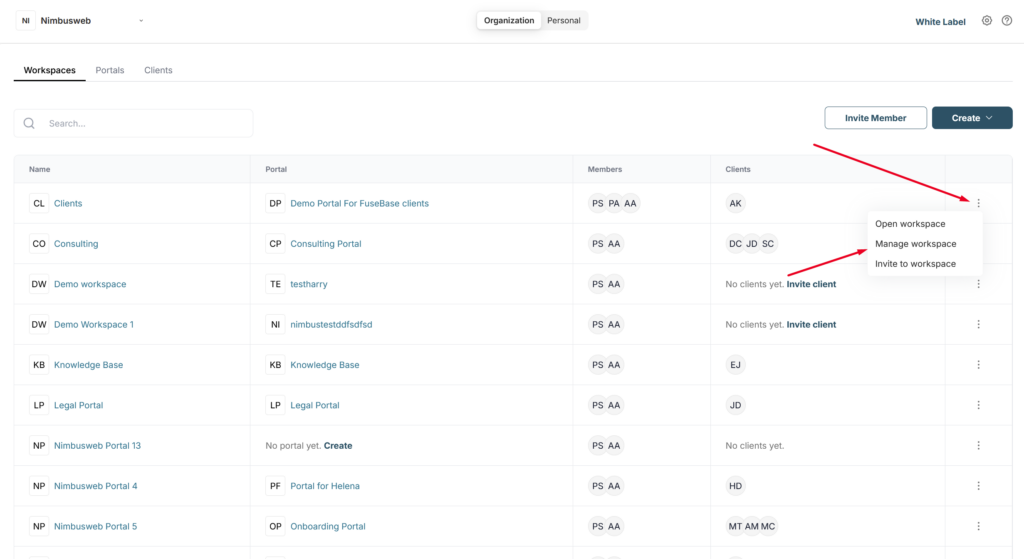This screenshot has width=1024, height=559.
Task: Open three-dot menu for Nimbusweb Portal 13
Action: 978,445
